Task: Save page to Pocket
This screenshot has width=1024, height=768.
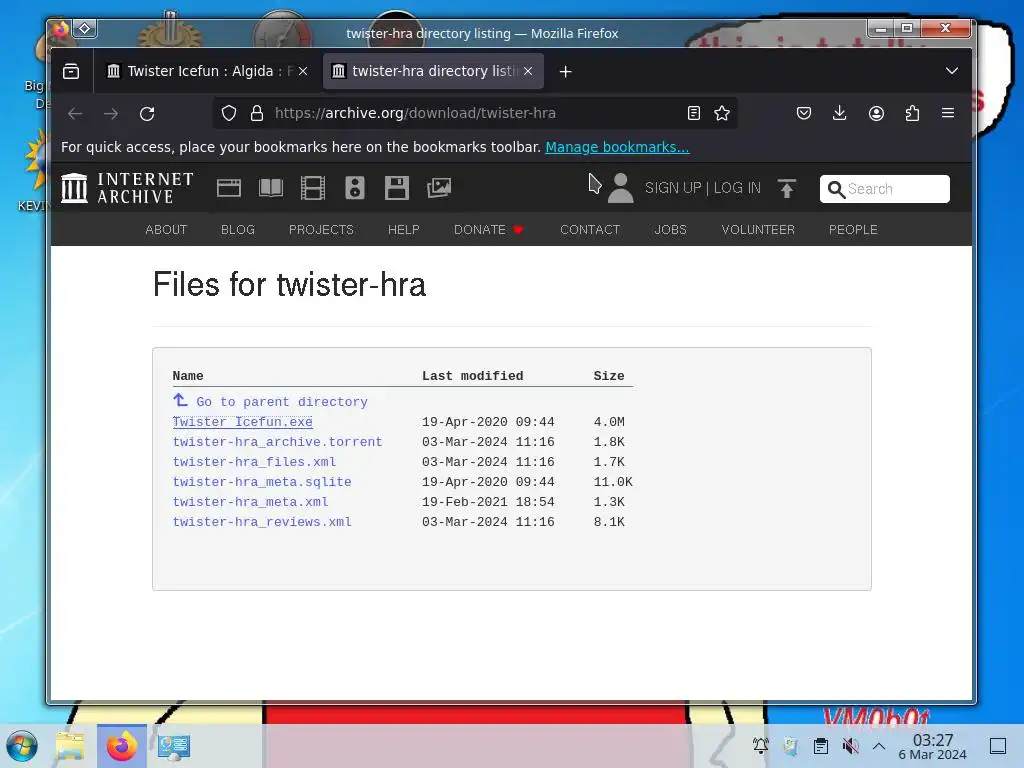Action: tap(804, 113)
